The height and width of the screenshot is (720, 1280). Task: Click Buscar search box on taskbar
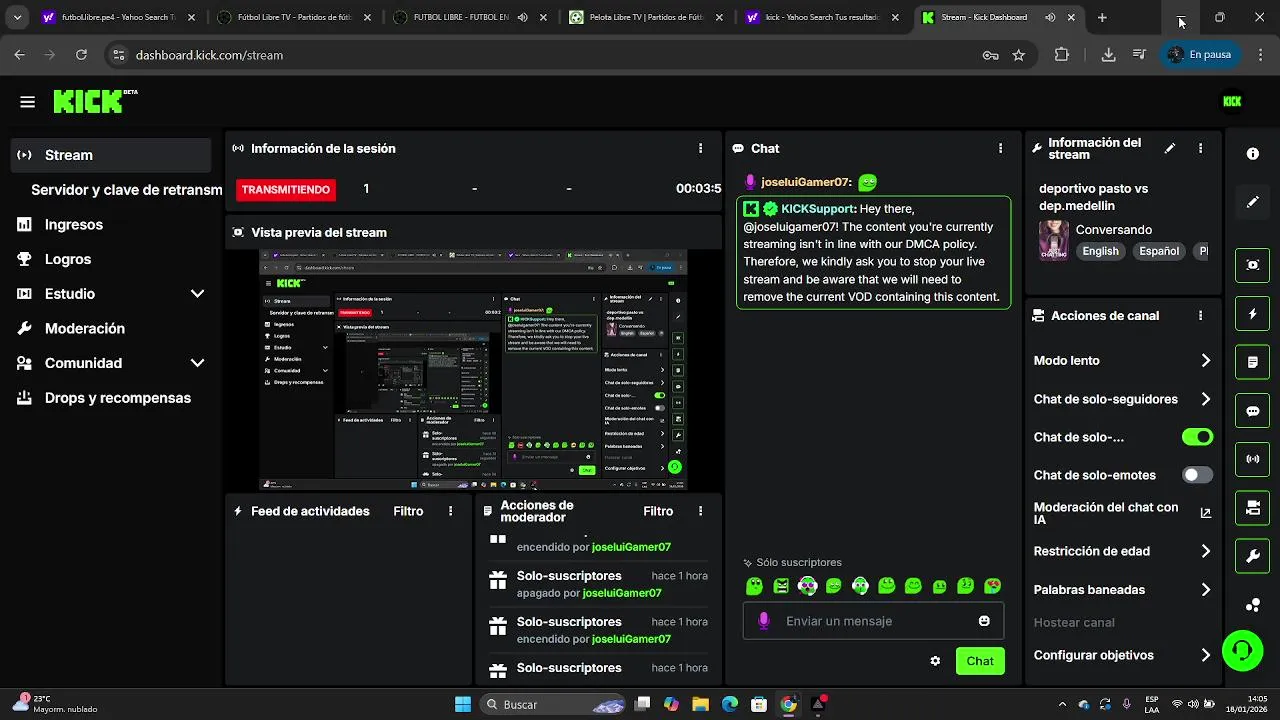(554, 704)
